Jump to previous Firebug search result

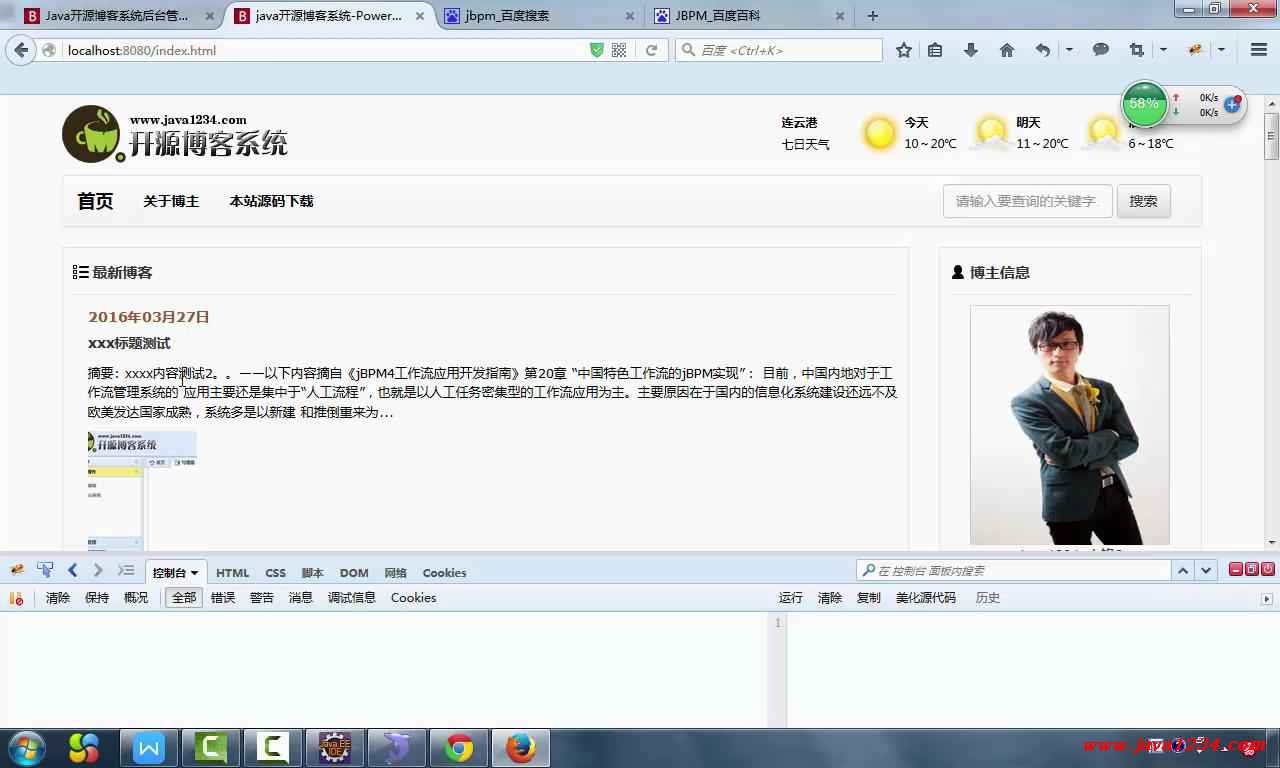tap(1183, 570)
